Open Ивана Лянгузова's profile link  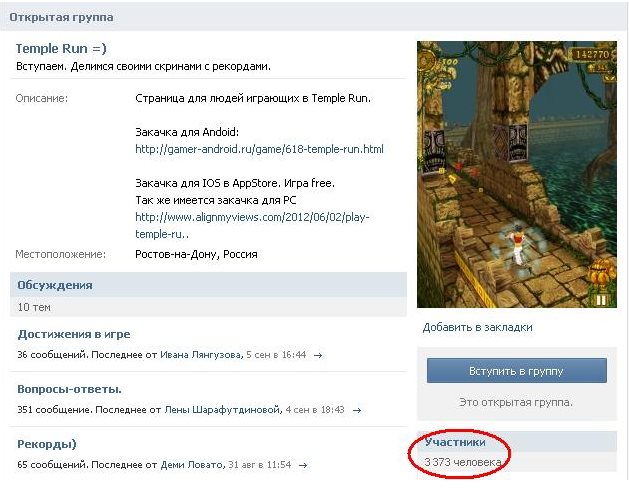[201, 355]
